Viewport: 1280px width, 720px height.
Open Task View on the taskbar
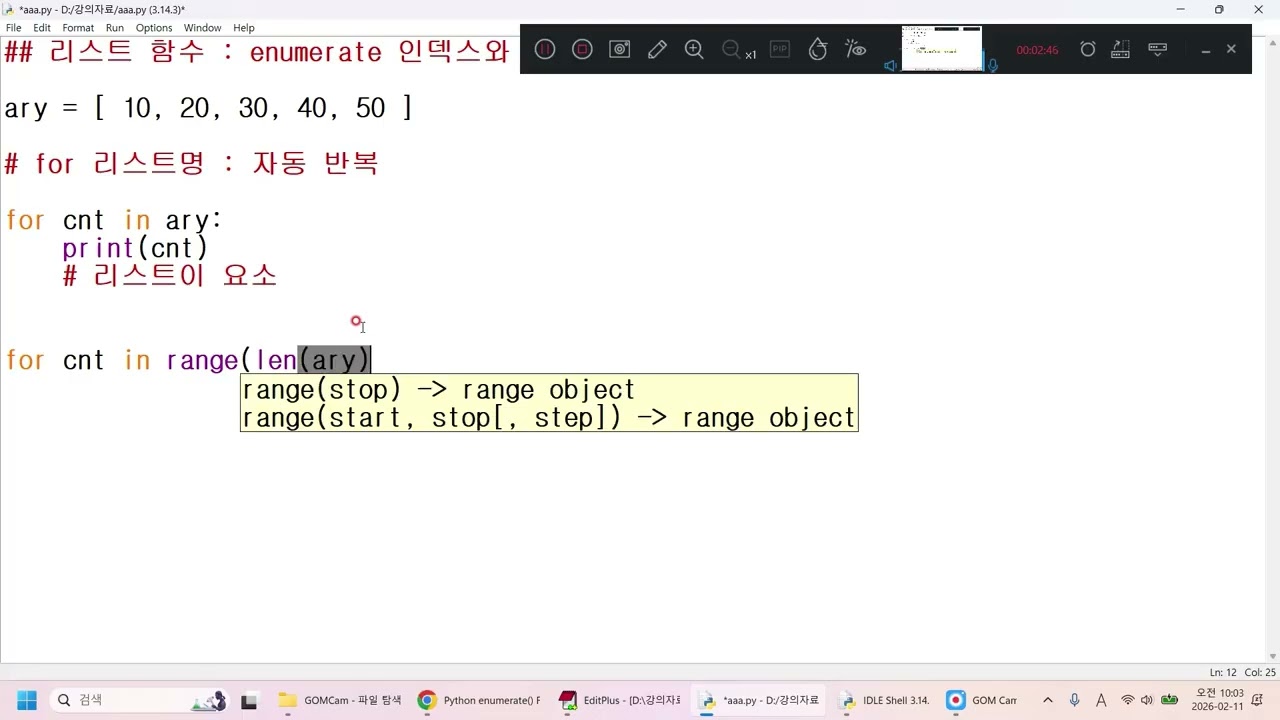[x=249, y=700]
